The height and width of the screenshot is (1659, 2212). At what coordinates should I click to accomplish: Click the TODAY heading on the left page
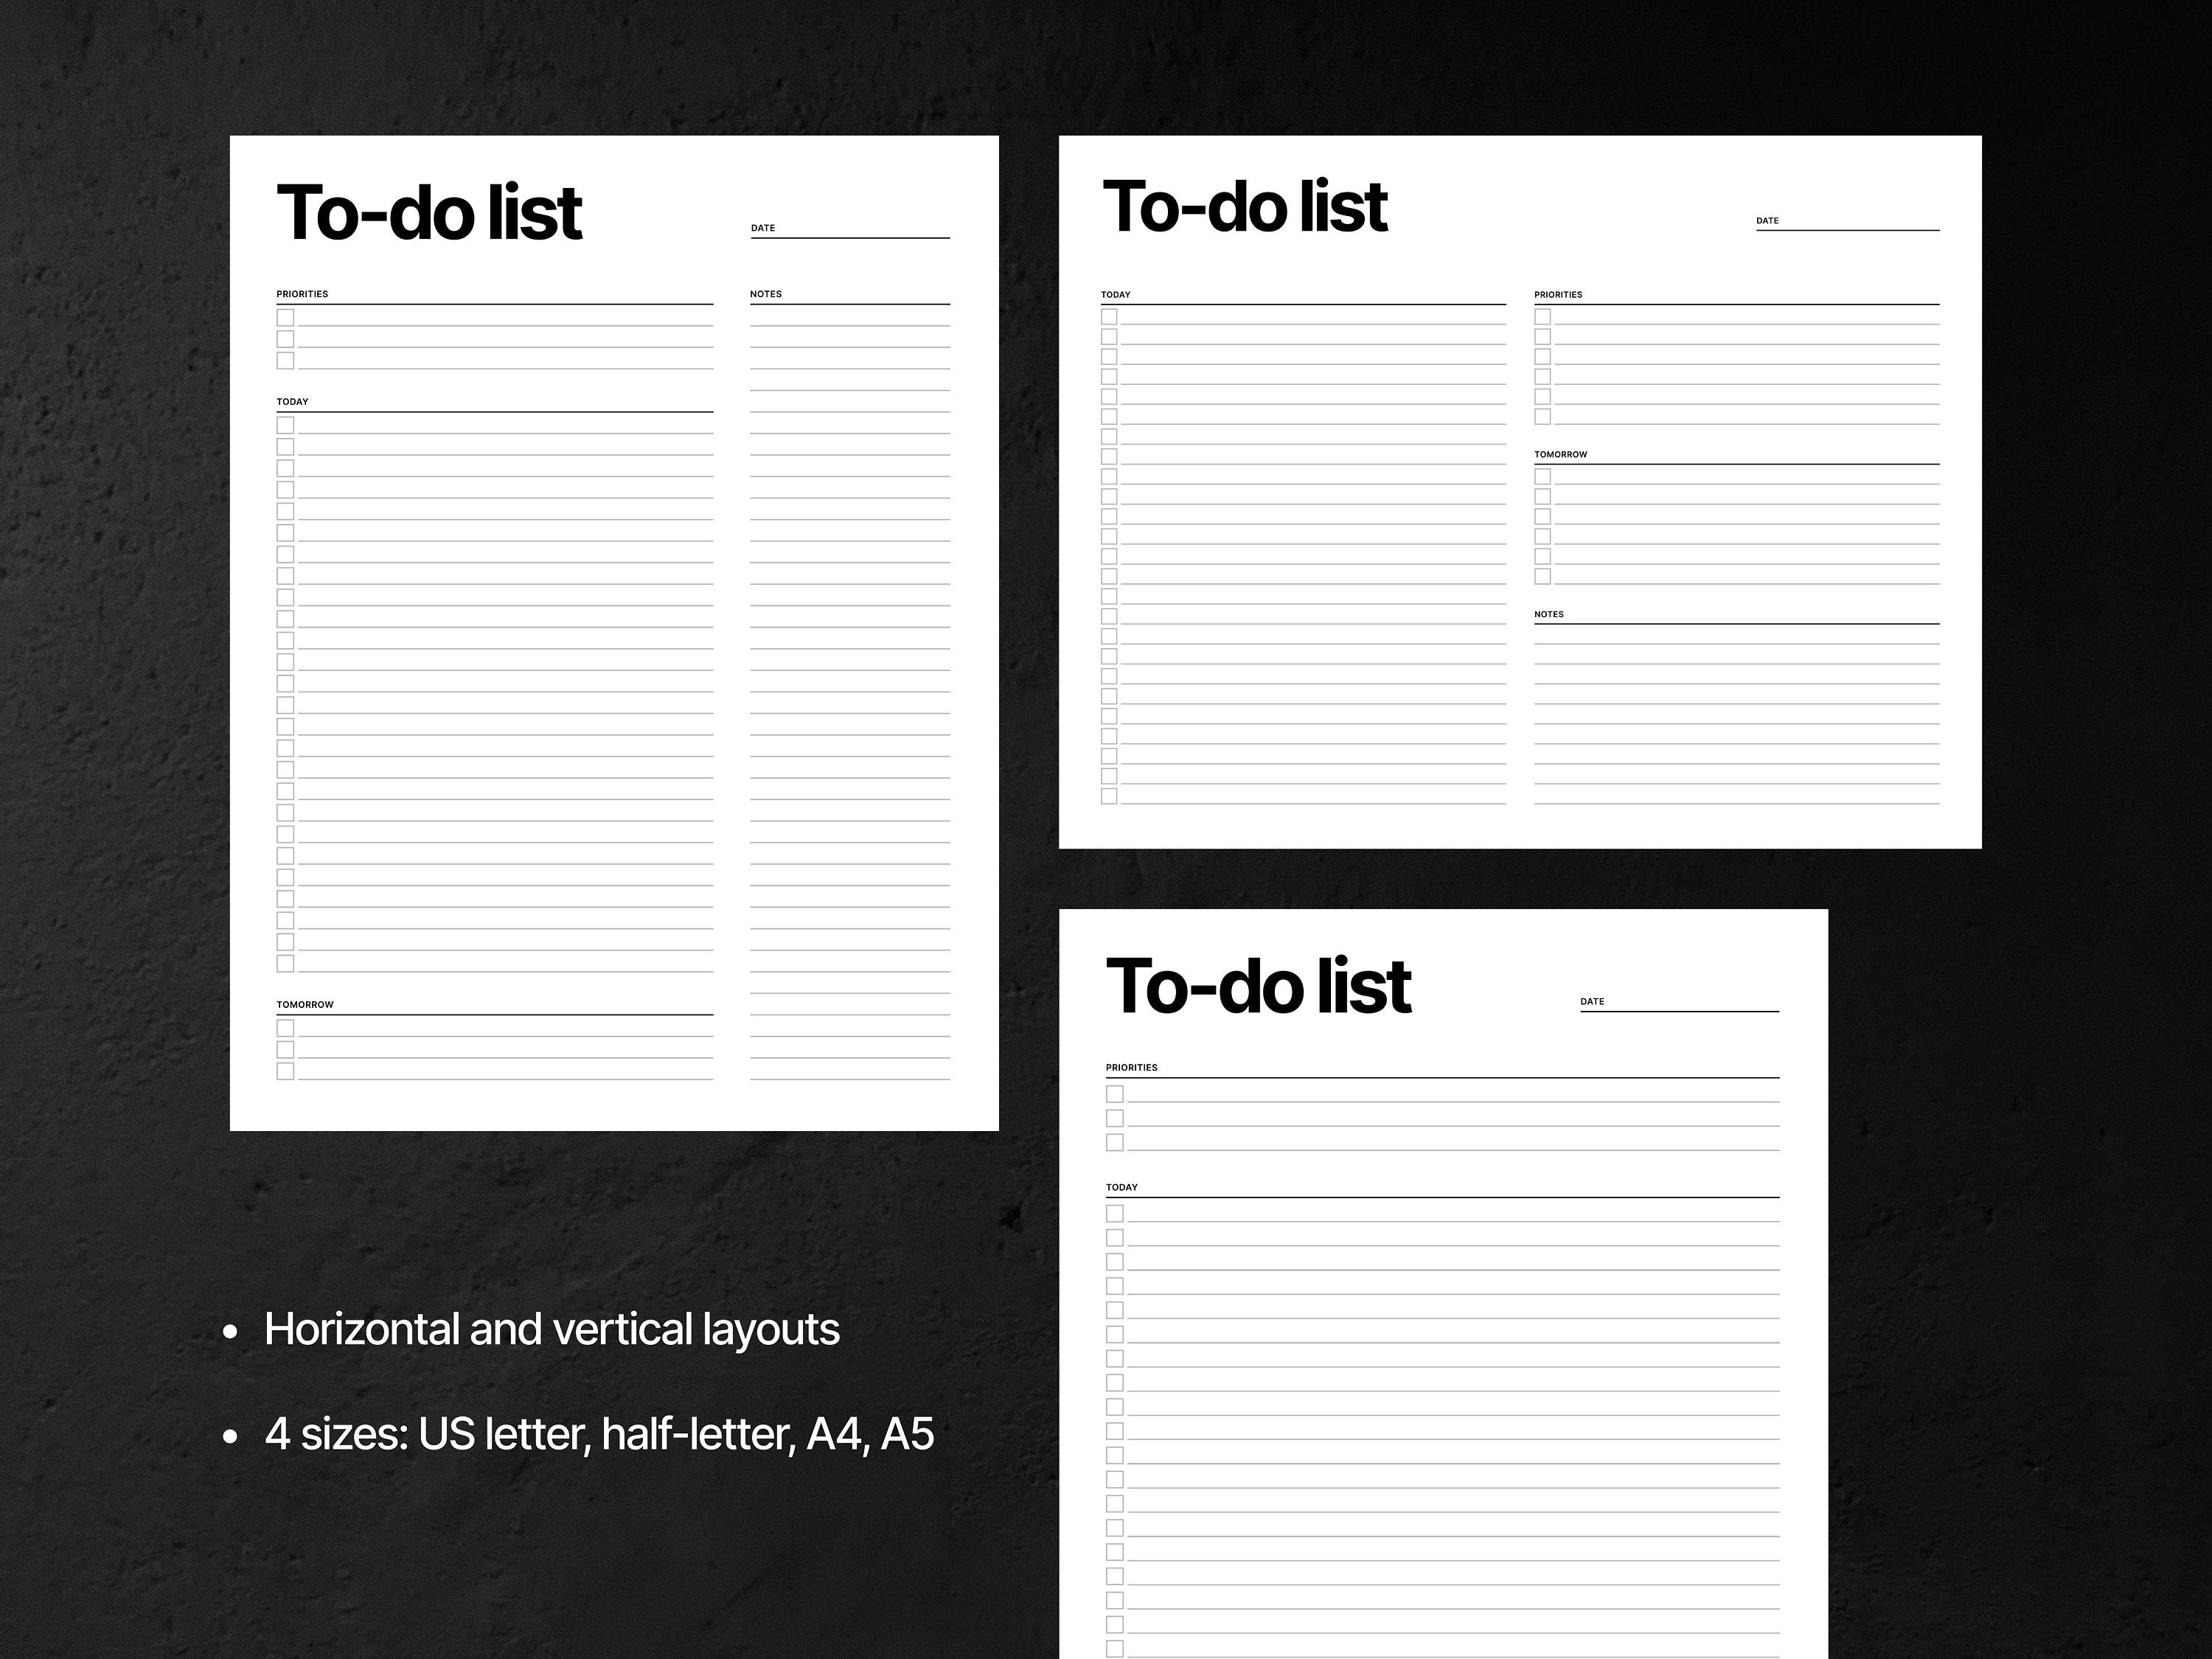click(293, 402)
